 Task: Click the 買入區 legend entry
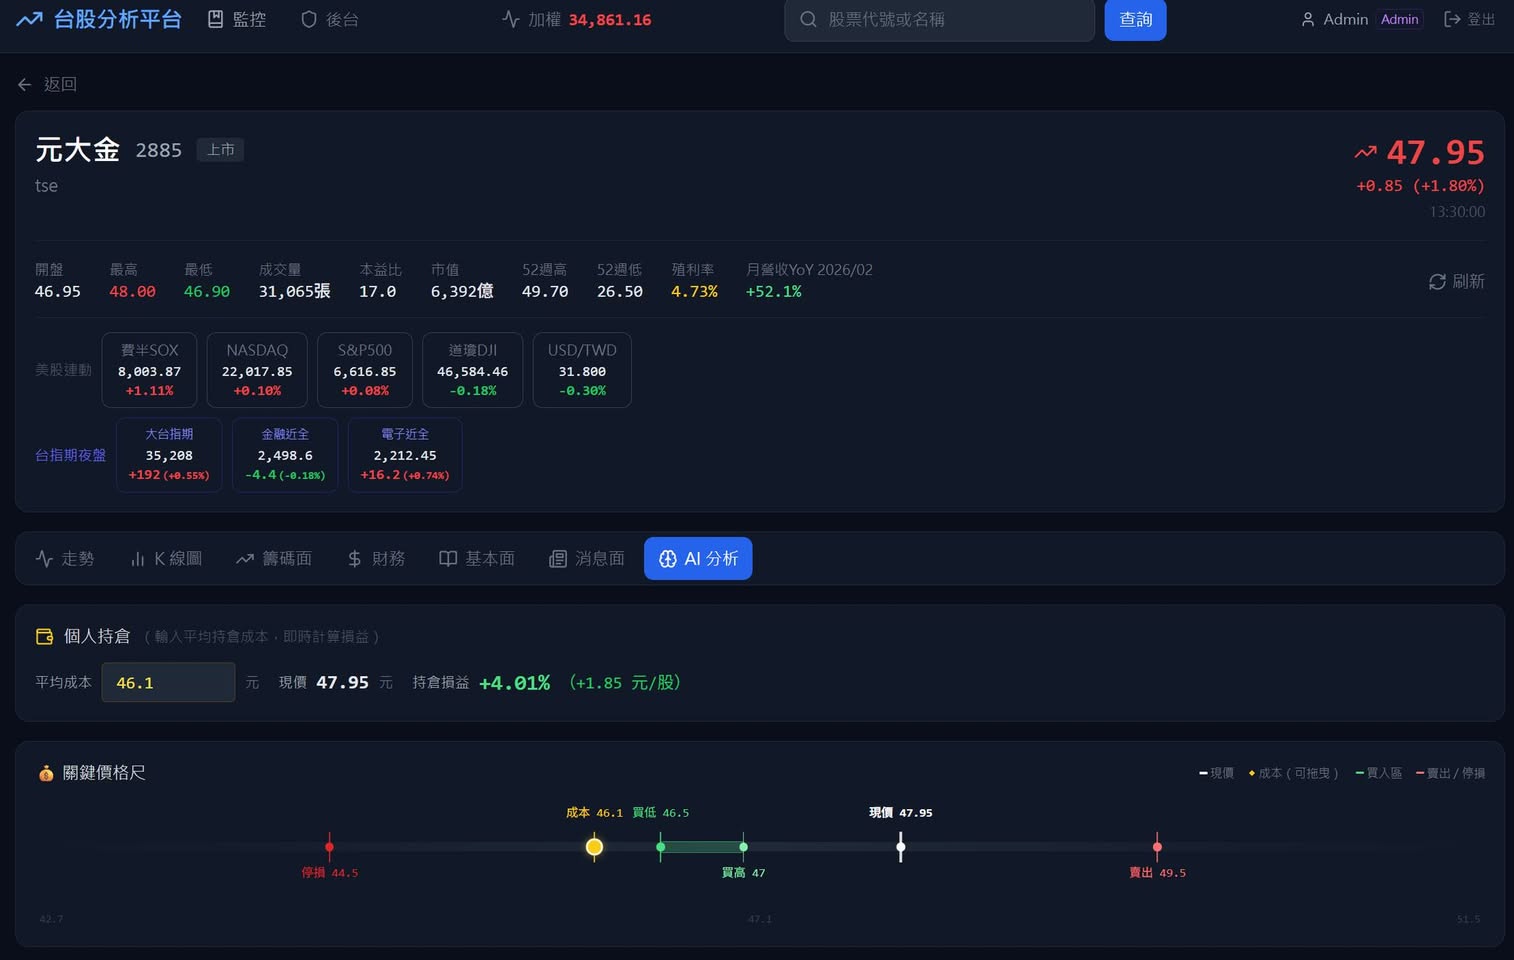pyautogui.click(x=1379, y=773)
